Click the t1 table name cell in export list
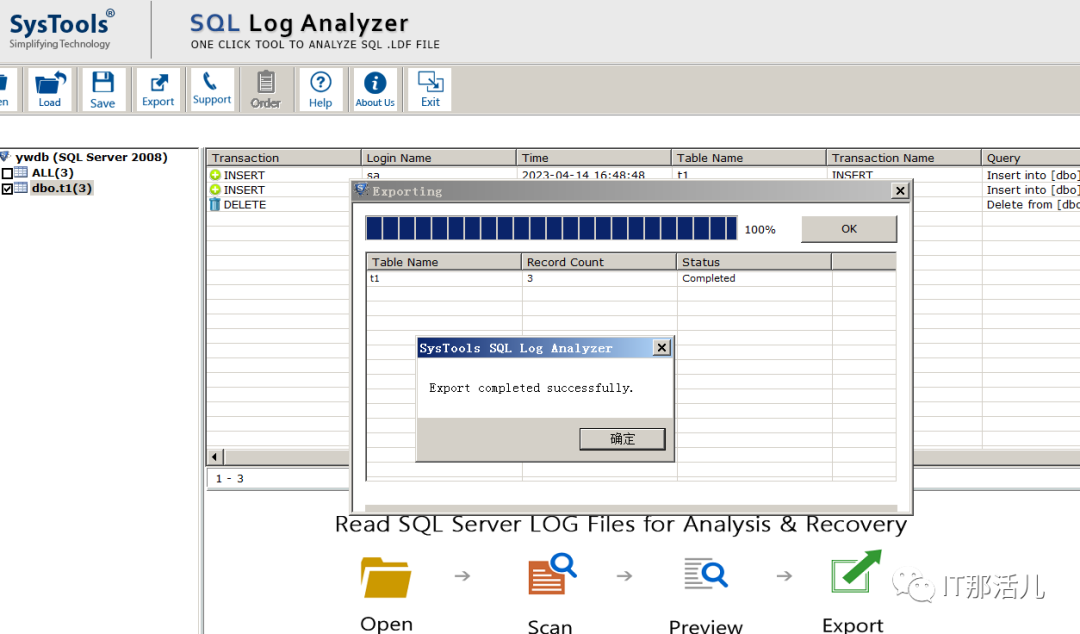1080x634 pixels. tap(375, 278)
